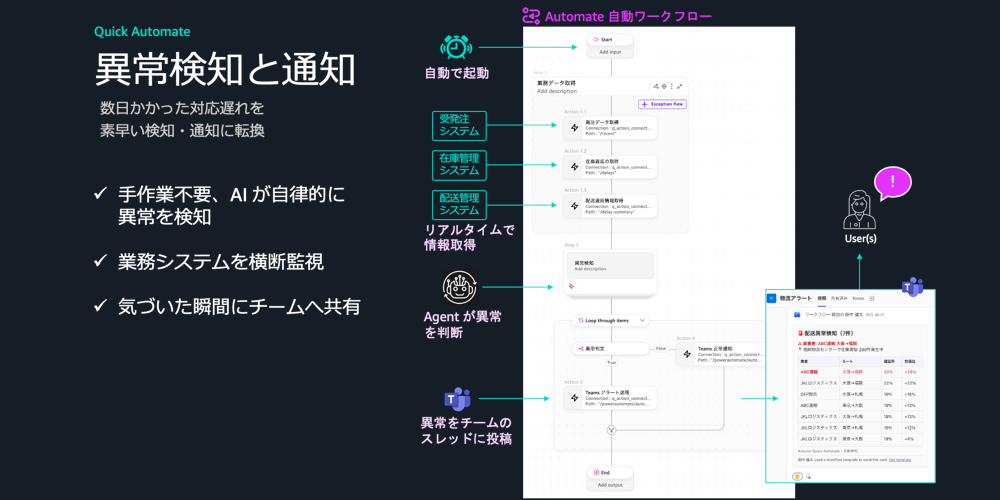
Task: Click the Loop through items loop icon
Action: coord(580,320)
